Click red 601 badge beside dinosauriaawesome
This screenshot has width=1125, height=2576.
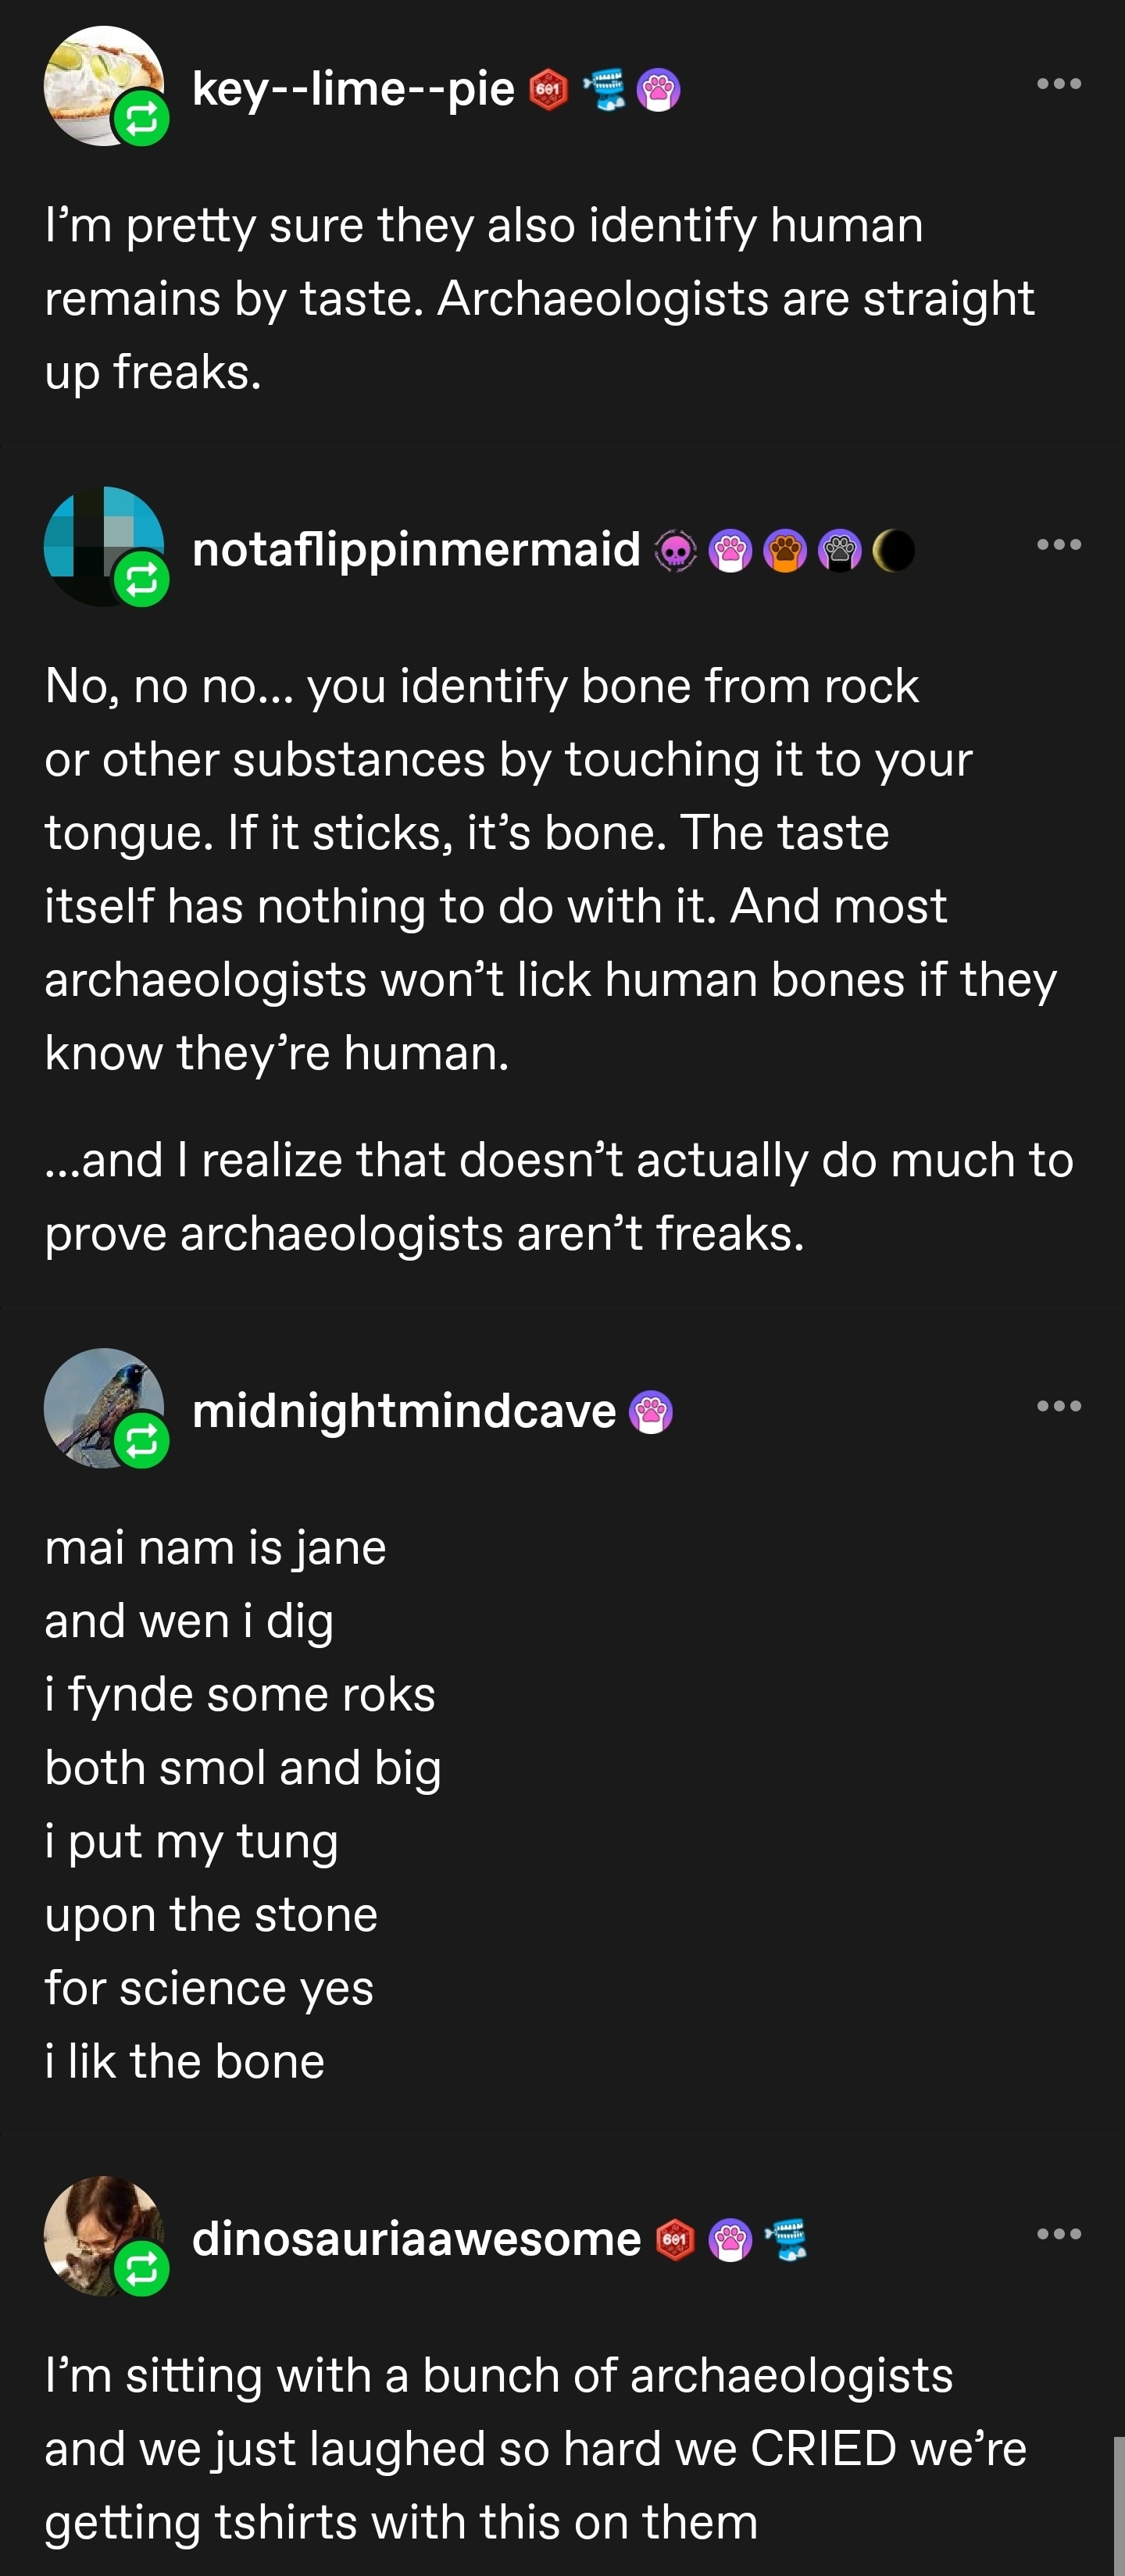pos(675,2239)
